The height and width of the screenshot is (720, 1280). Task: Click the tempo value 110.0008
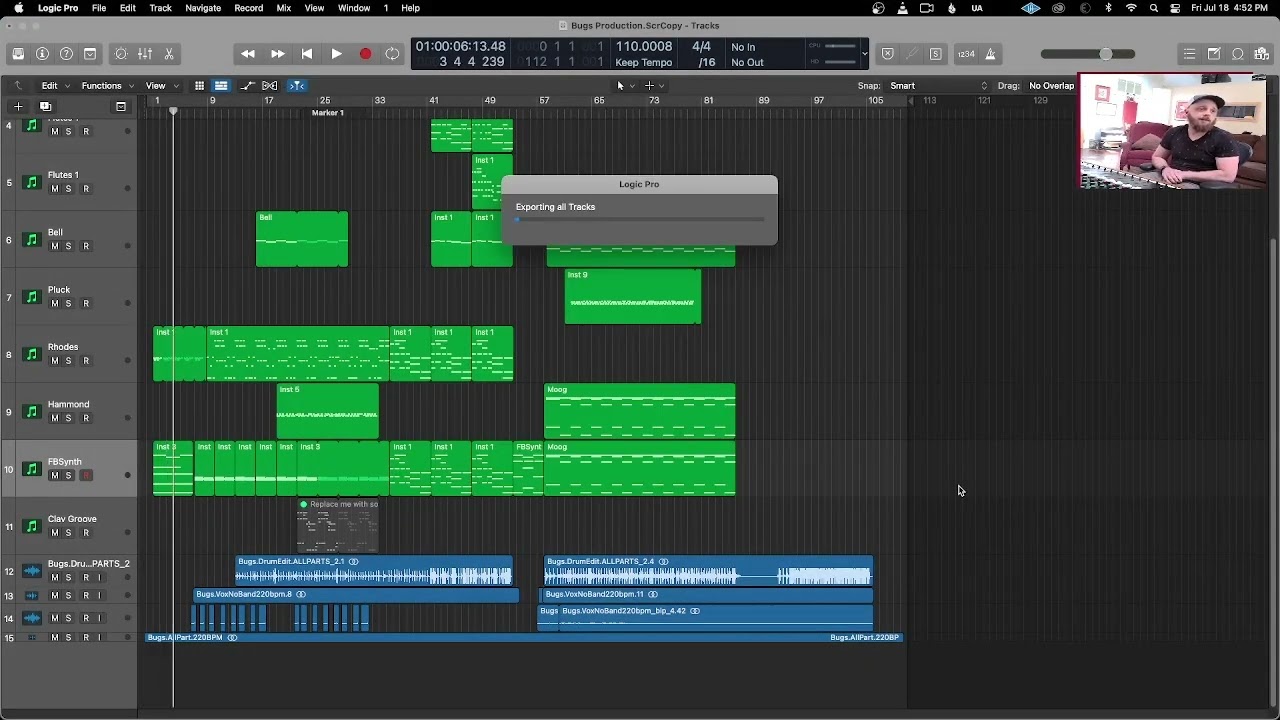[644, 47]
